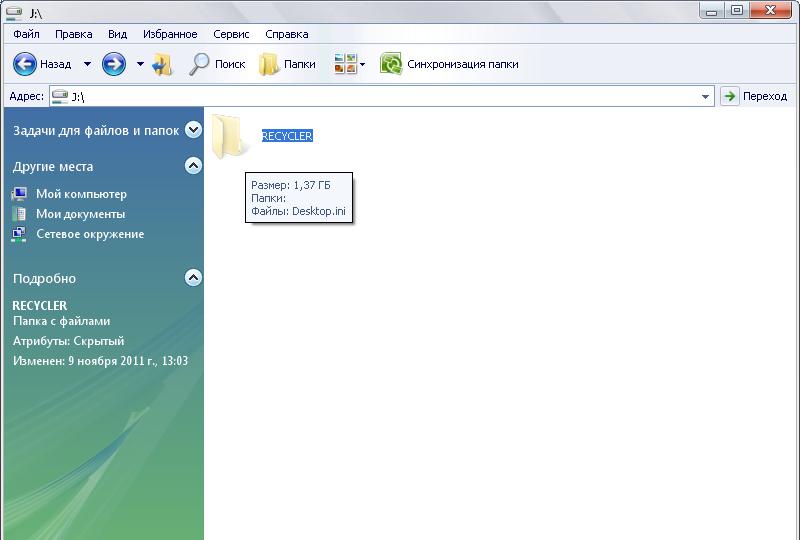Click the bold RECYCLER name in details
This screenshot has width=800, height=540.
click(39, 306)
